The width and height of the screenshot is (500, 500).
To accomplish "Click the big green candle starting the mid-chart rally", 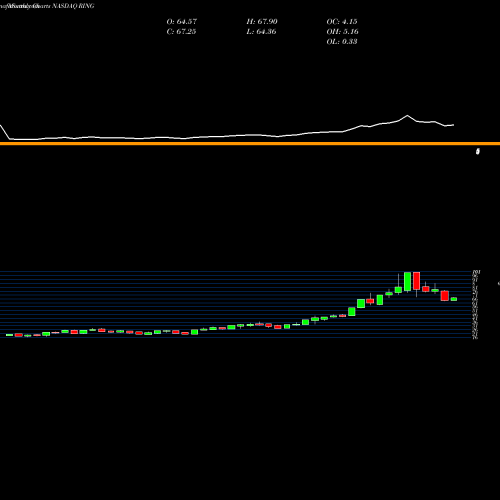I will point(352,312).
